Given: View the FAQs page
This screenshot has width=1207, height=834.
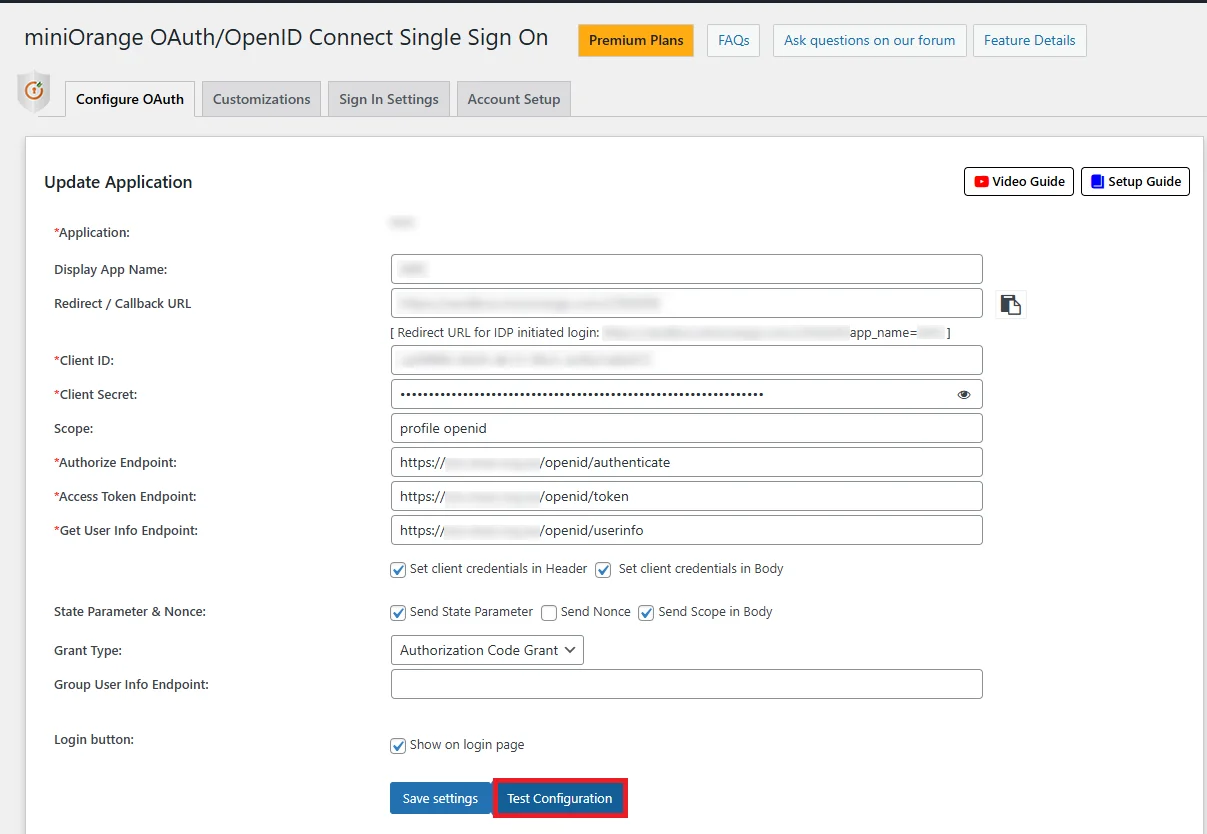Looking at the screenshot, I should point(733,40).
